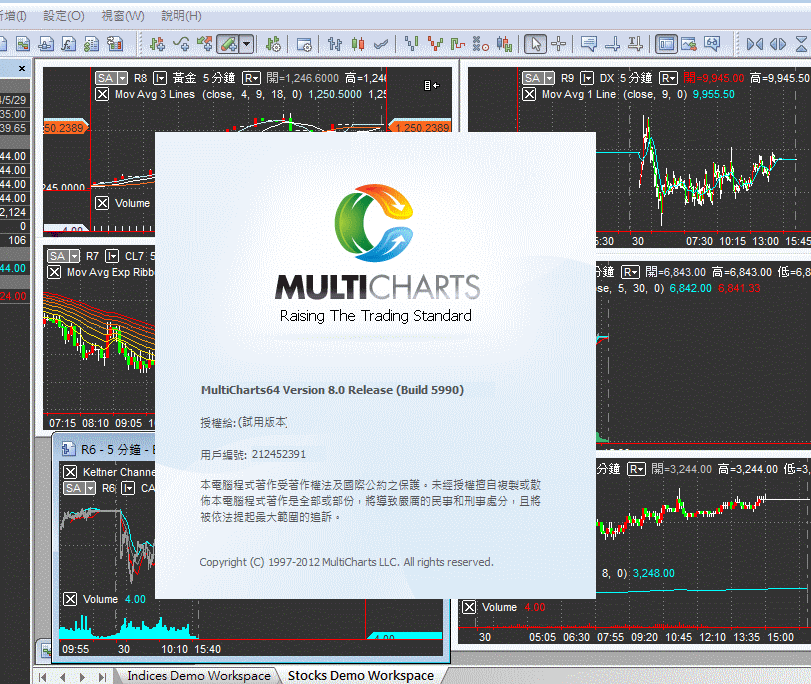Viewport: 811px width, 684px height.
Task: Toggle Volume checkbox in R8 gold chart
Action: (x=102, y=203)
